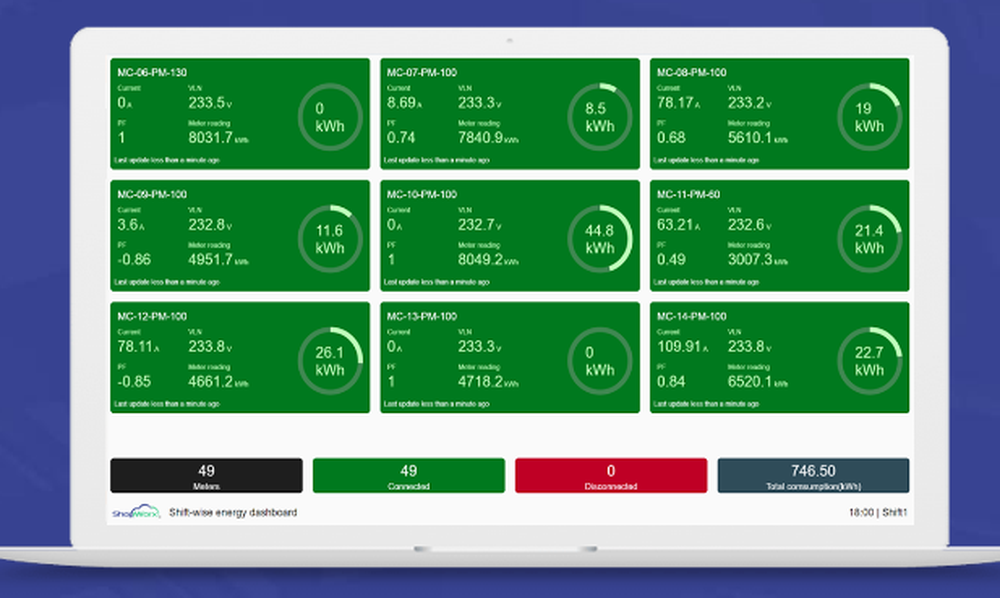Click the 232.8 V voltage value

tap(210, 224)
